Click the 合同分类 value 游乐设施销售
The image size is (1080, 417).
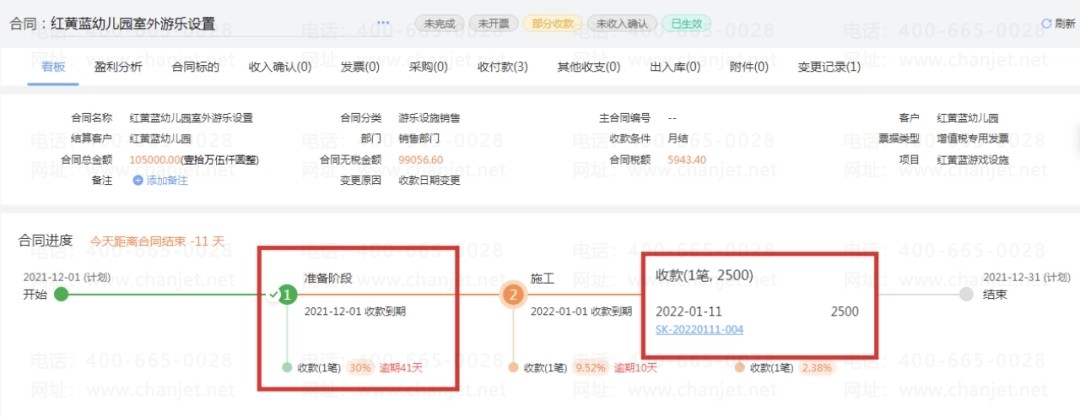coord(429,118)
